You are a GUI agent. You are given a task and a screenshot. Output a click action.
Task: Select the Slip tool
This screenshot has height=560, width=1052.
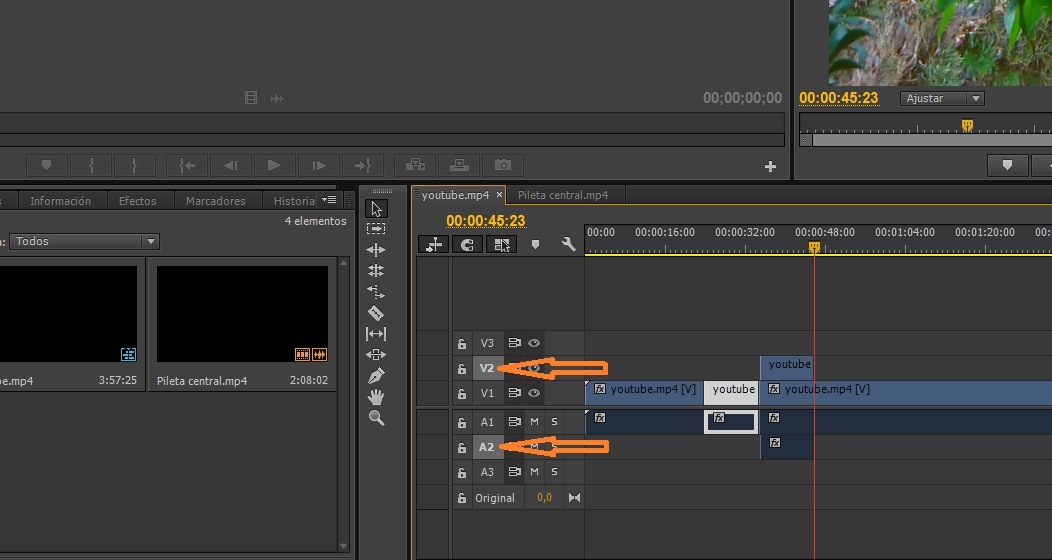[376, 333]
